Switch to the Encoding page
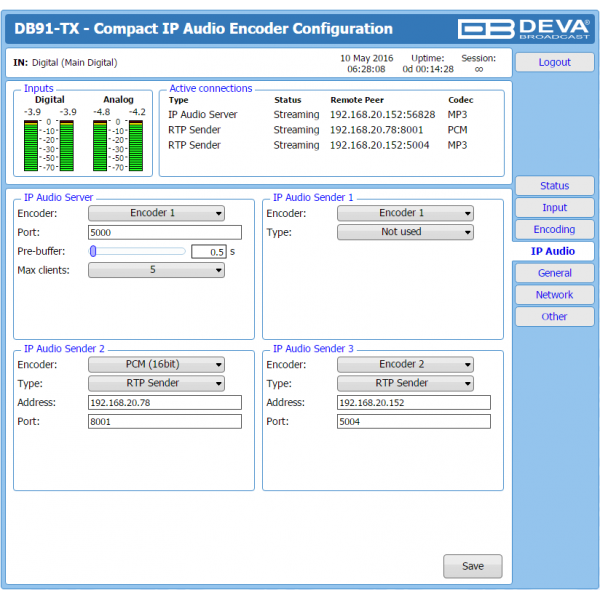 click(554, 230)
